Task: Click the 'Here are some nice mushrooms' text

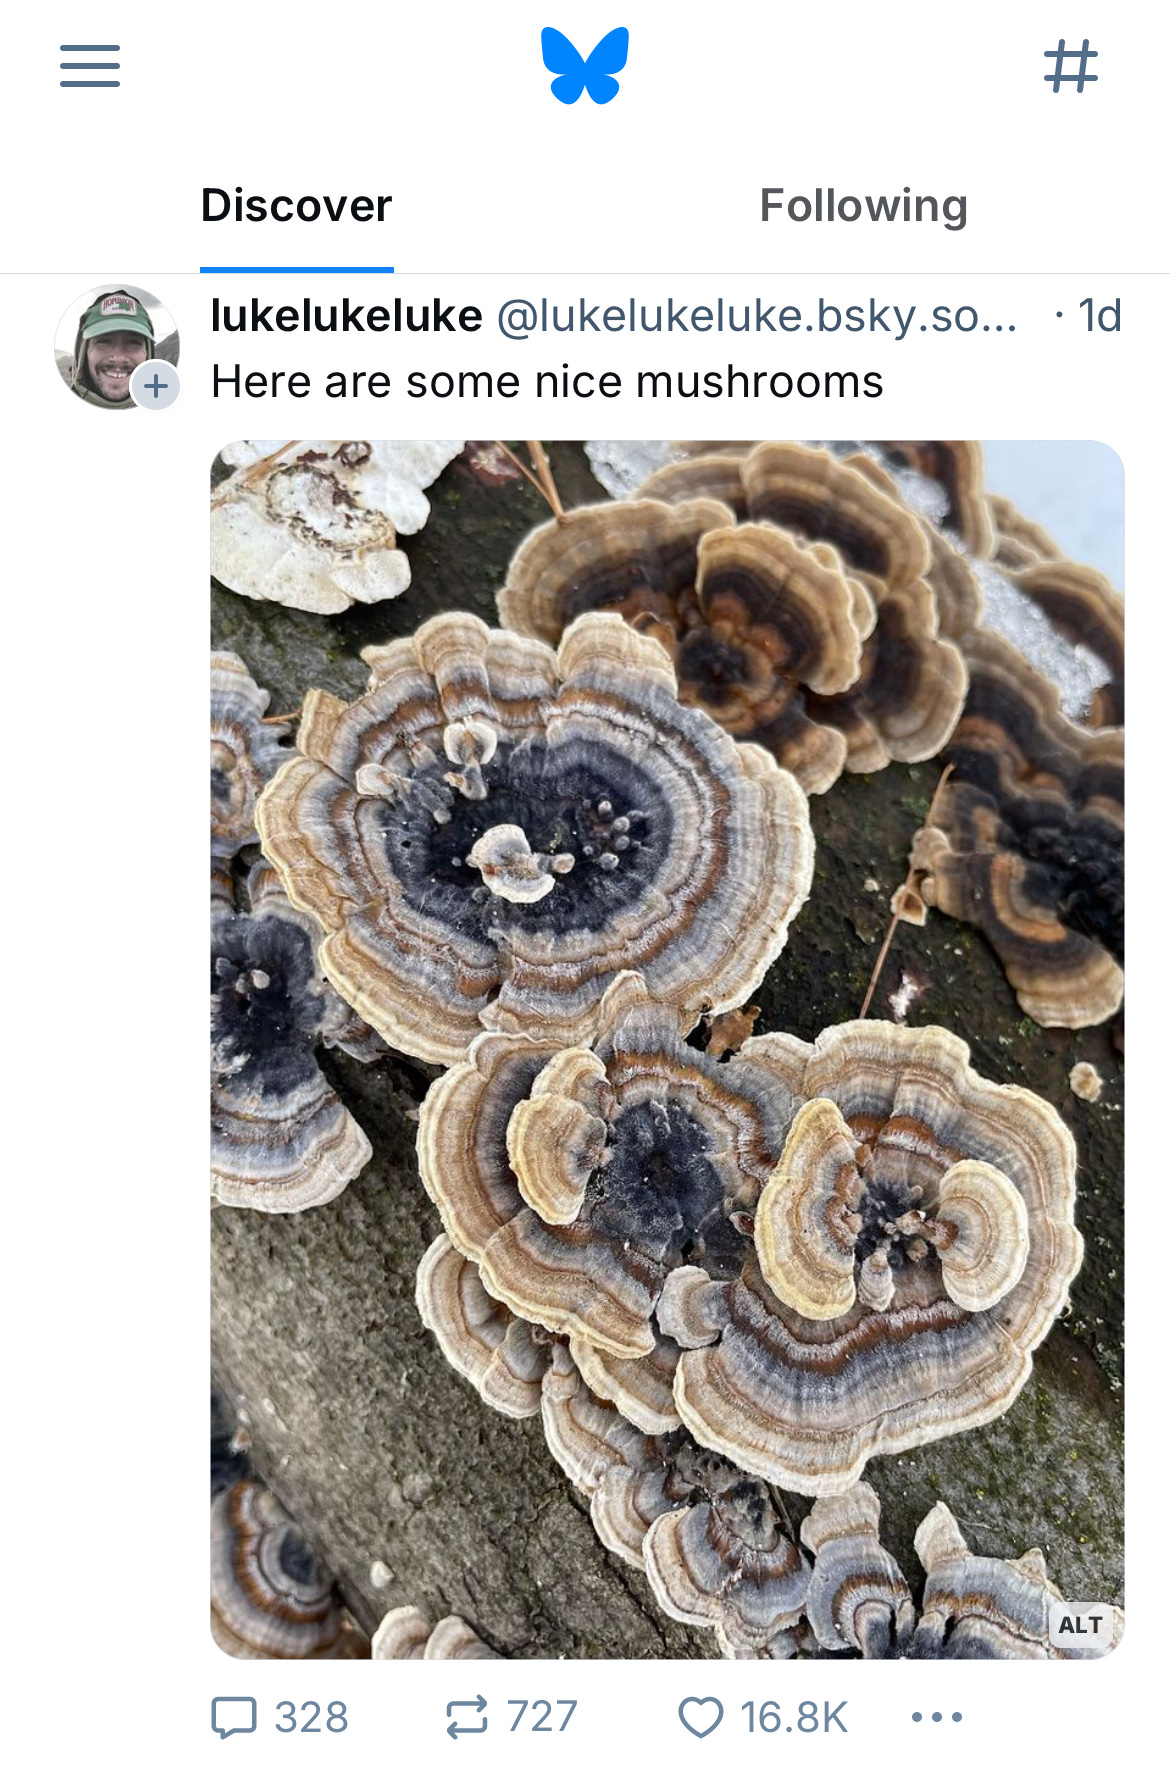Action: pos(547,382)
